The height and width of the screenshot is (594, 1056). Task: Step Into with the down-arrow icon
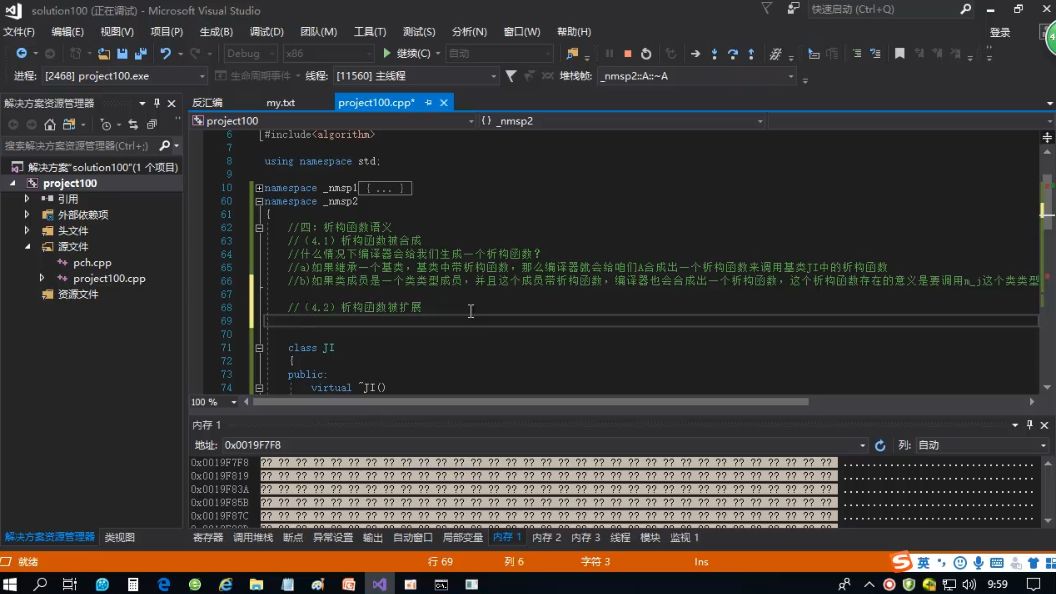click(x=715, y=54)
